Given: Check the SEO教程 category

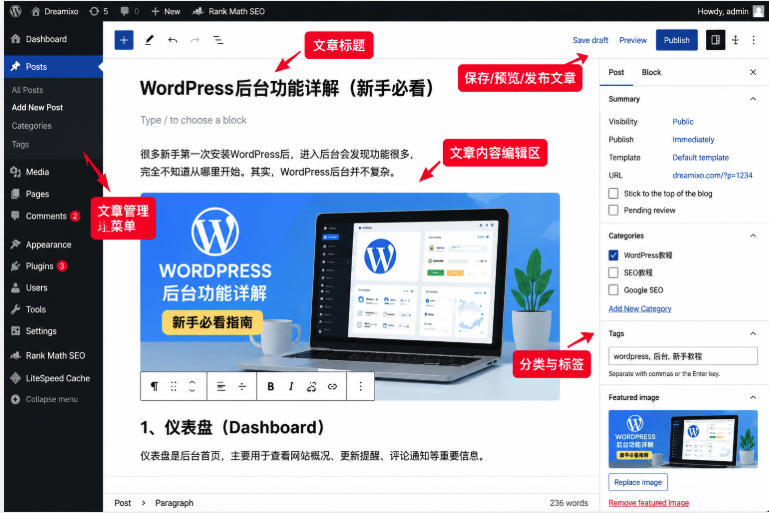Looking at the screenshot, I should 613,272.
